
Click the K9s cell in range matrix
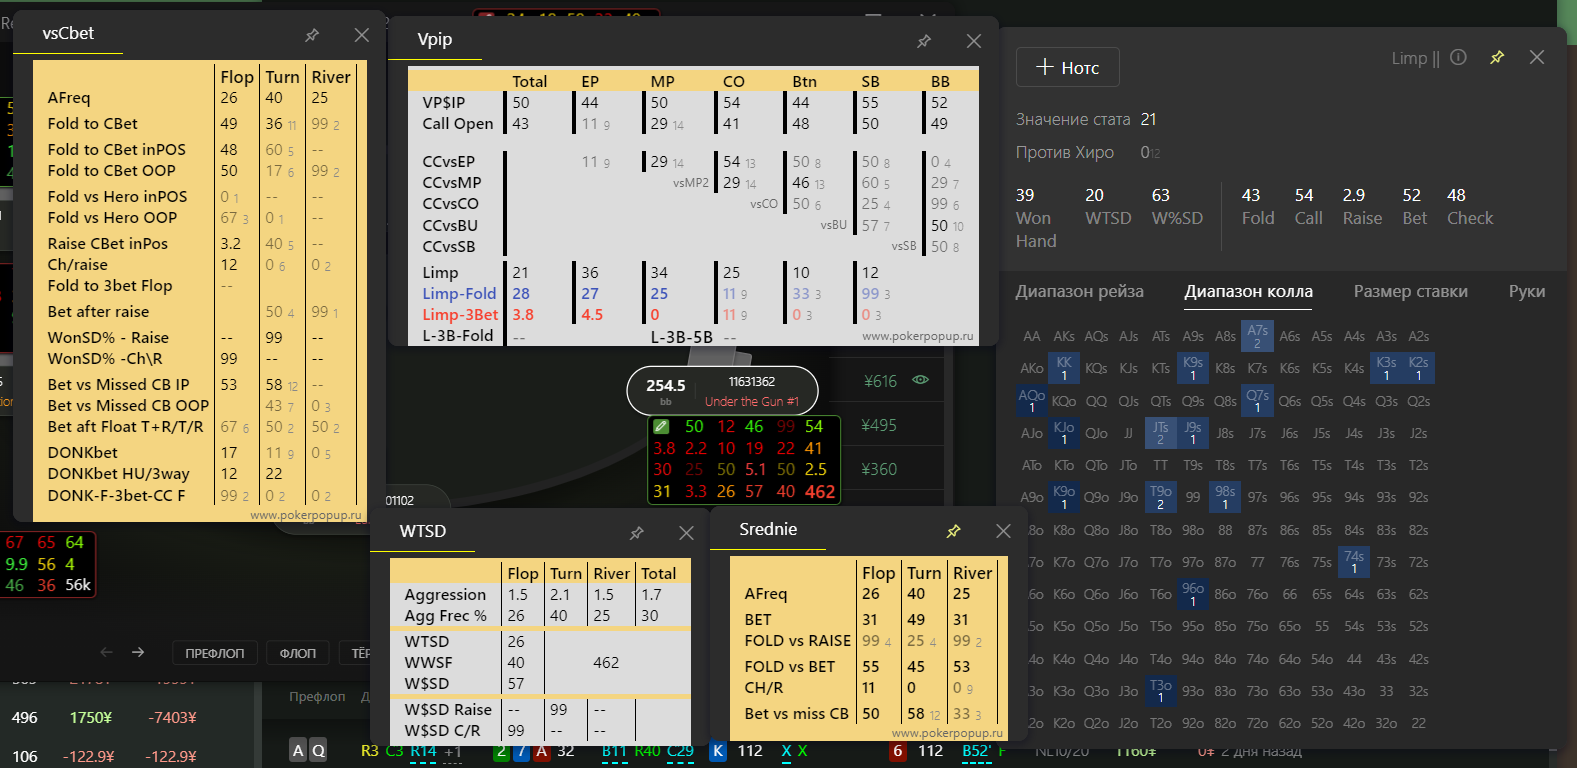coord(1193,368)
